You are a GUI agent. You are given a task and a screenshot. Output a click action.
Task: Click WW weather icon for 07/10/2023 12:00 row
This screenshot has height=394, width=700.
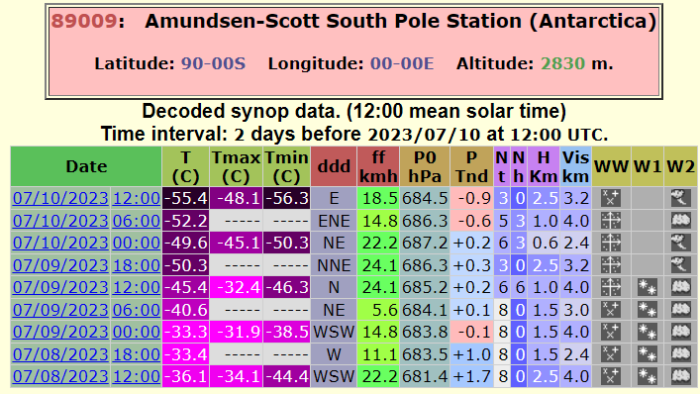pos(611,198)
